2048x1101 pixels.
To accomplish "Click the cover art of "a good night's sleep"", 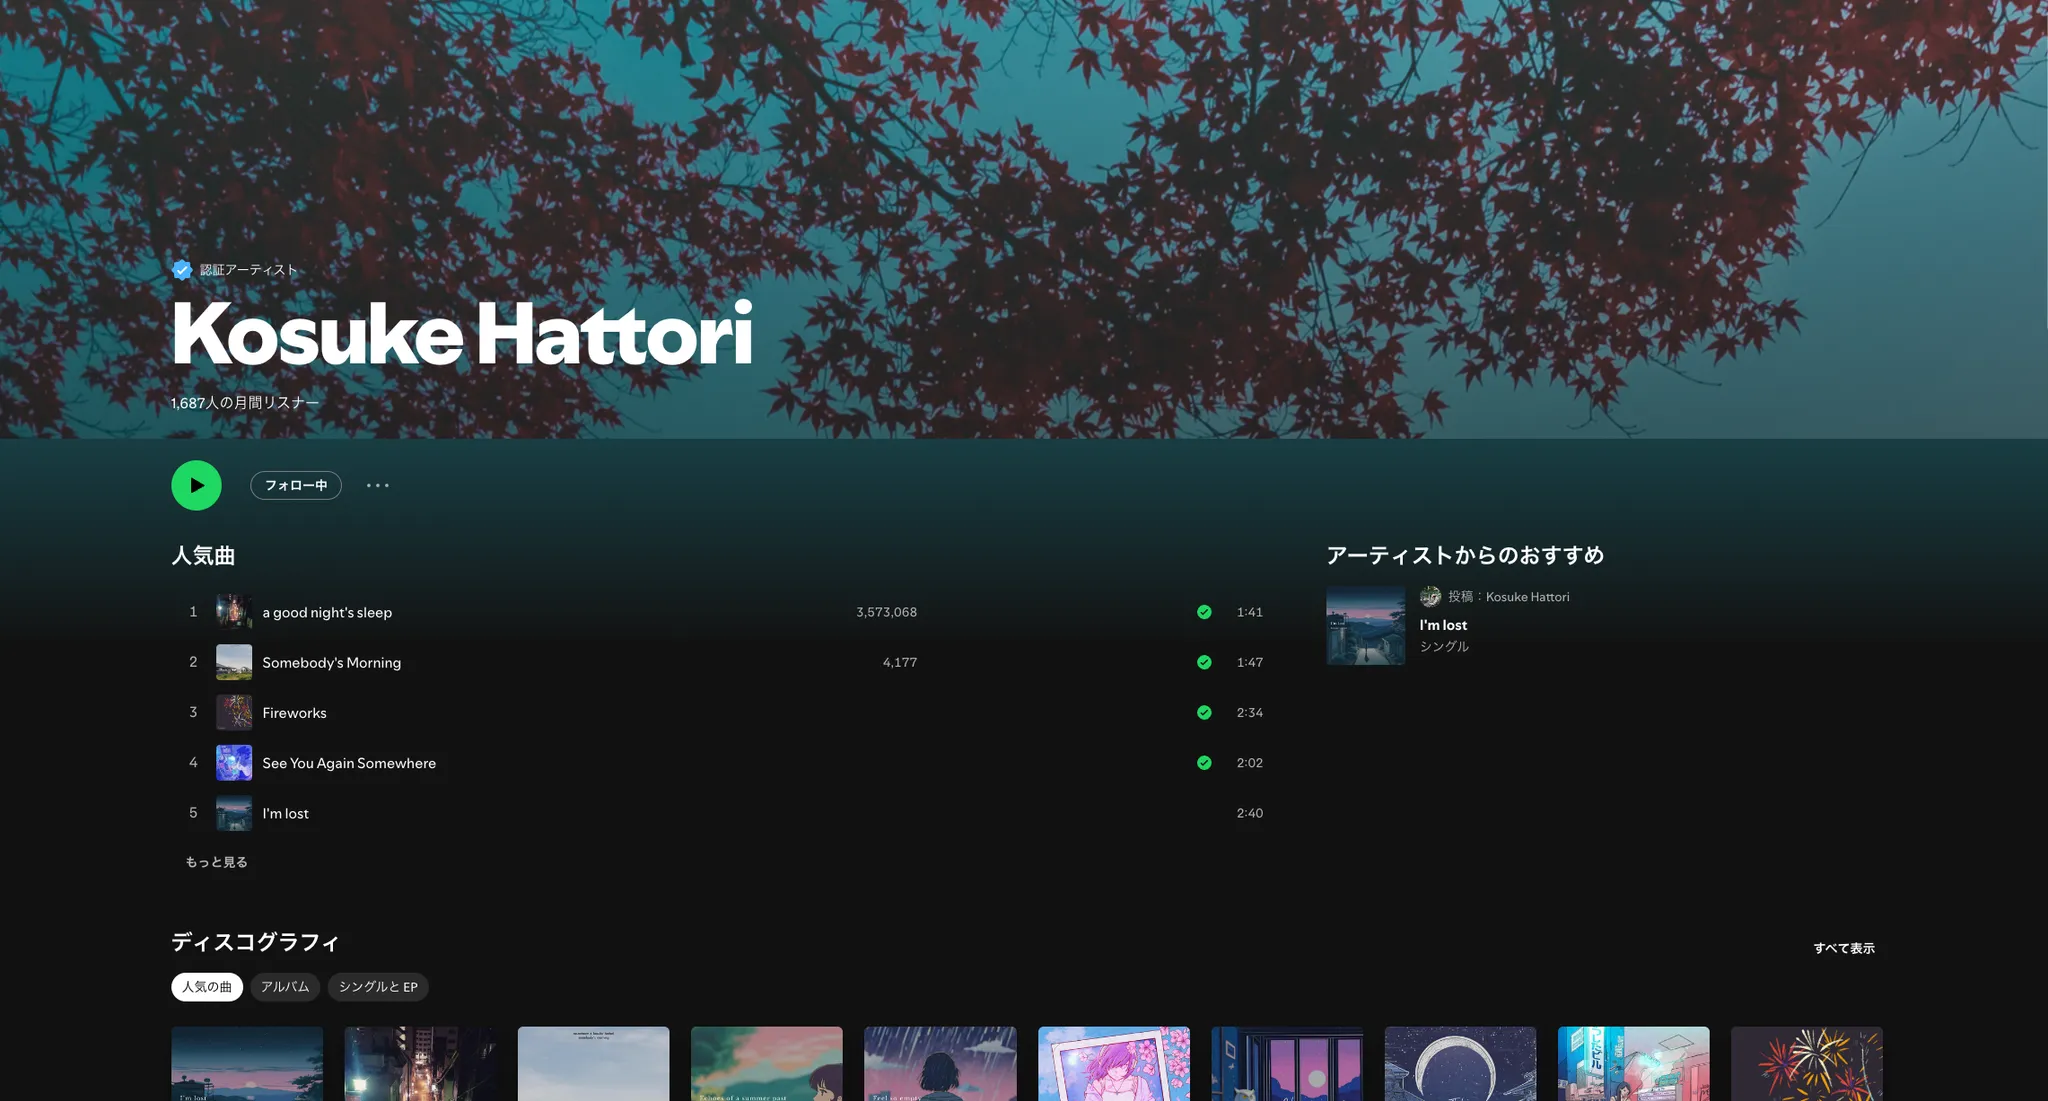I will [233, 611].
